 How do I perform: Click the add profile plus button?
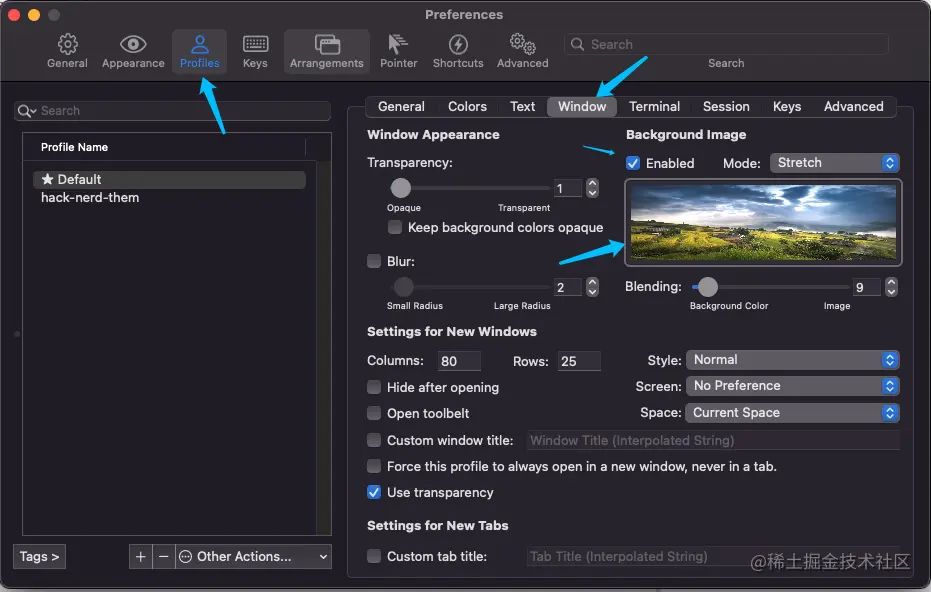coord(141,557)
